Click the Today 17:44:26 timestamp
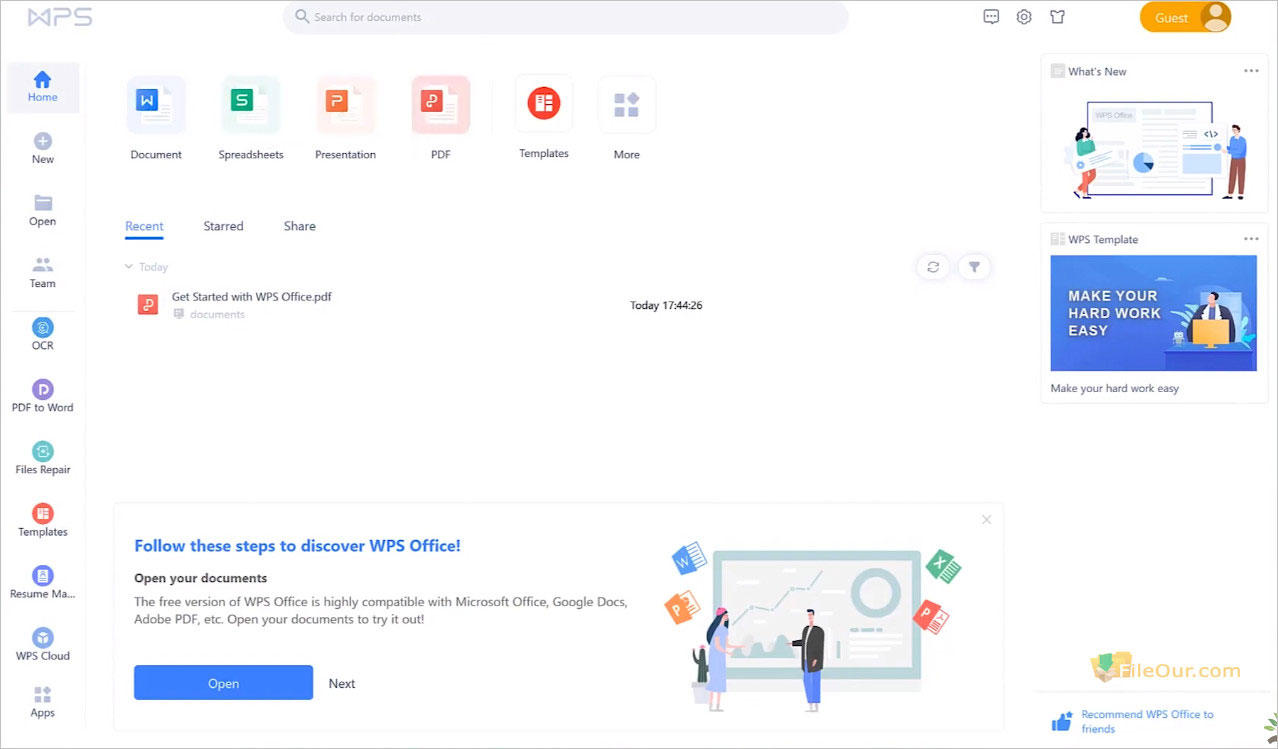 pyautogui.click(x=666, y=305)
